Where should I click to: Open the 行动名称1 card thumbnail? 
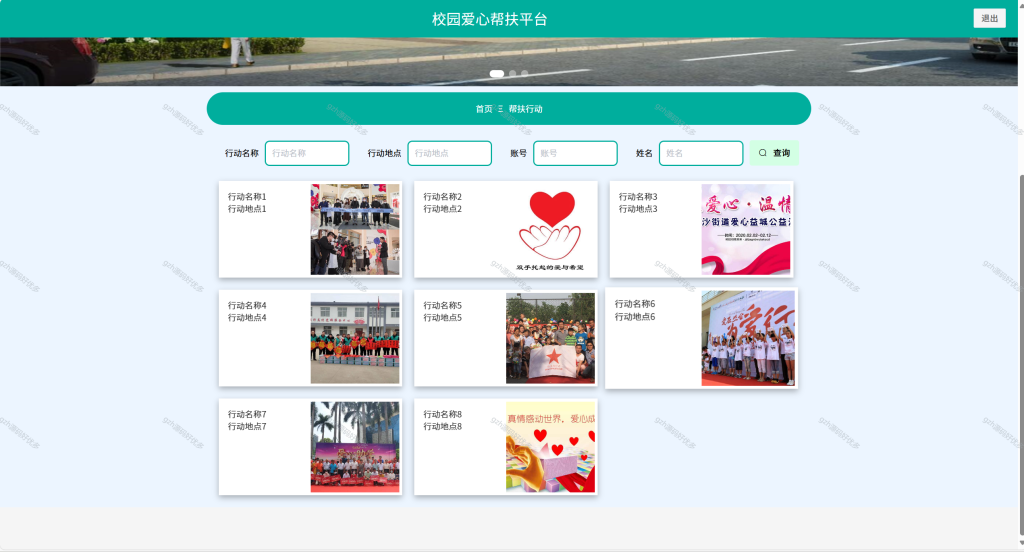(x=355, y=229)
